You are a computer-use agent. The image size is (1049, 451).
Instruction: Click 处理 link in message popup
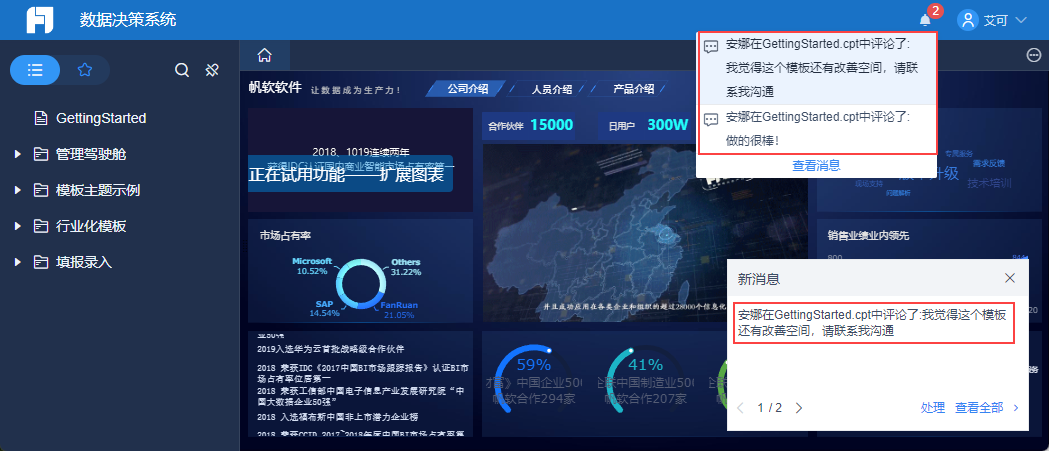click(x=933, y=408)
